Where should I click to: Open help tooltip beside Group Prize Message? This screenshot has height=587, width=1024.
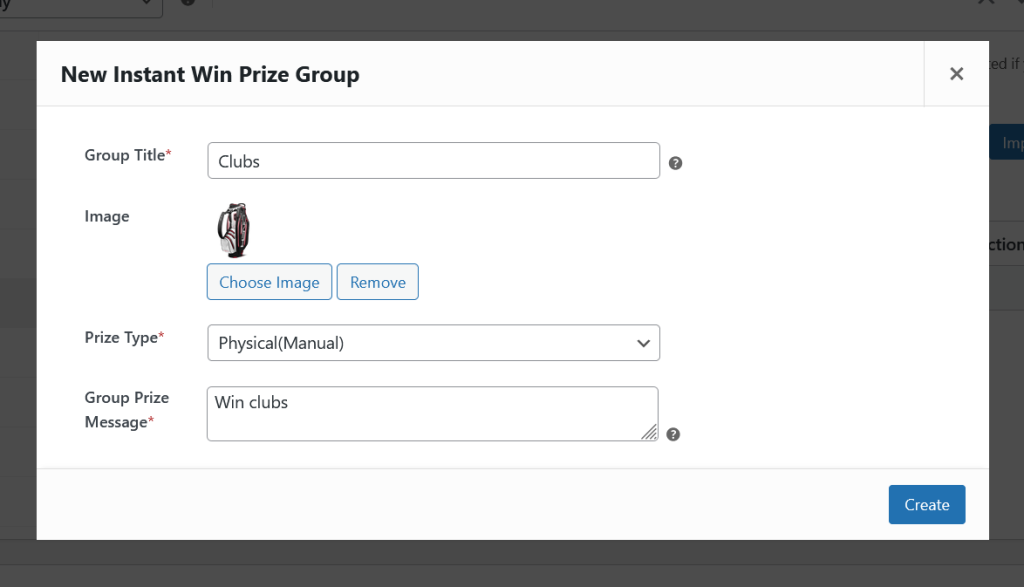(673, 434)
